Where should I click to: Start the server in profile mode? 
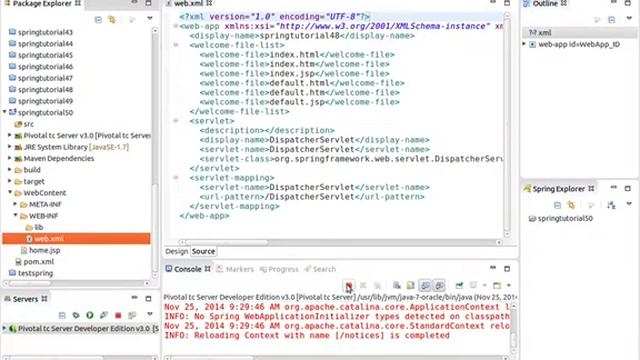(x=104, y=315)
